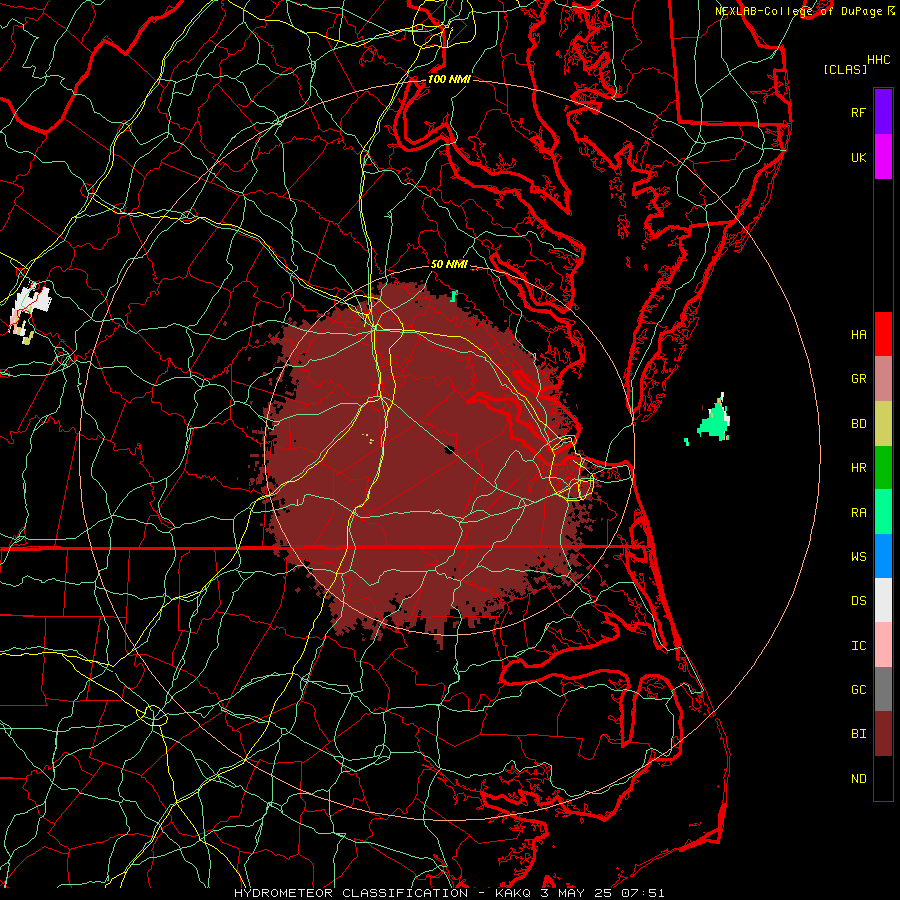Image resolution: width=900 pixels, height=900 pixels.
Task: Pick the RA light green legend swatch
Action: coord(883,511)
